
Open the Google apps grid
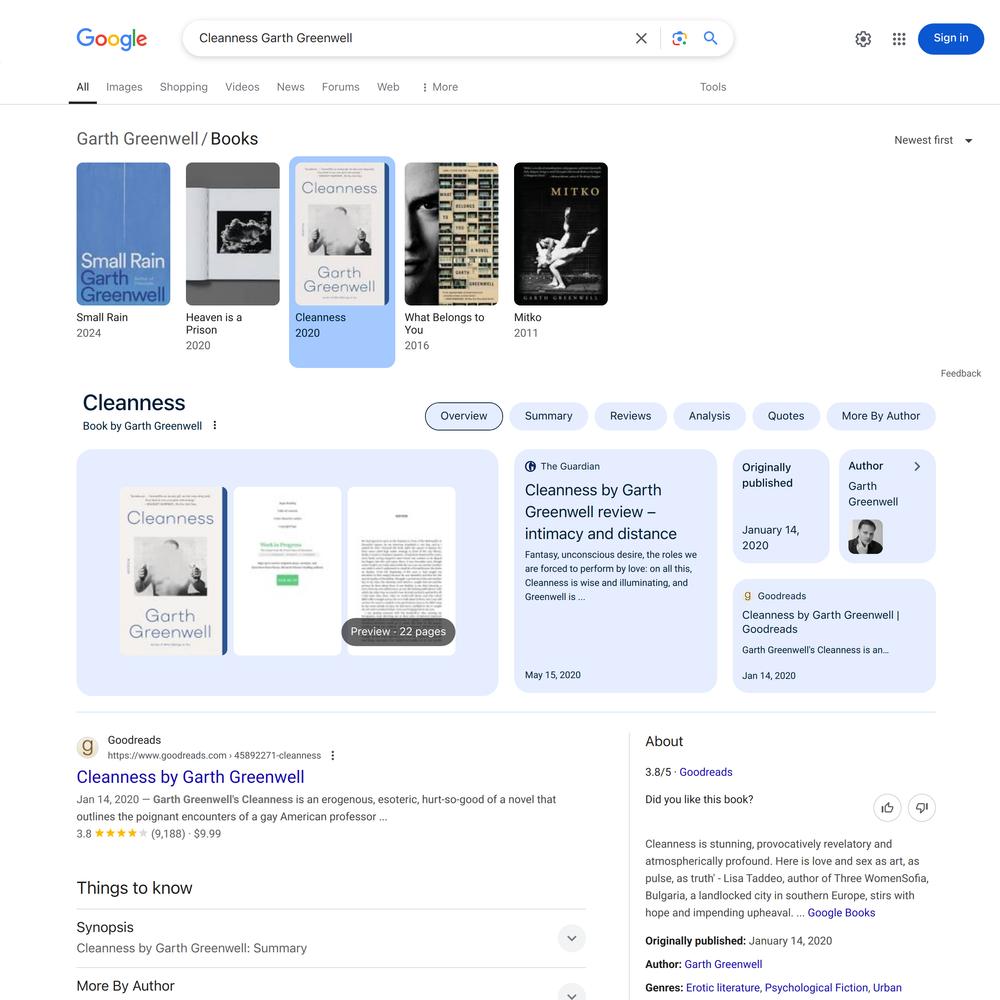(899, 39)
